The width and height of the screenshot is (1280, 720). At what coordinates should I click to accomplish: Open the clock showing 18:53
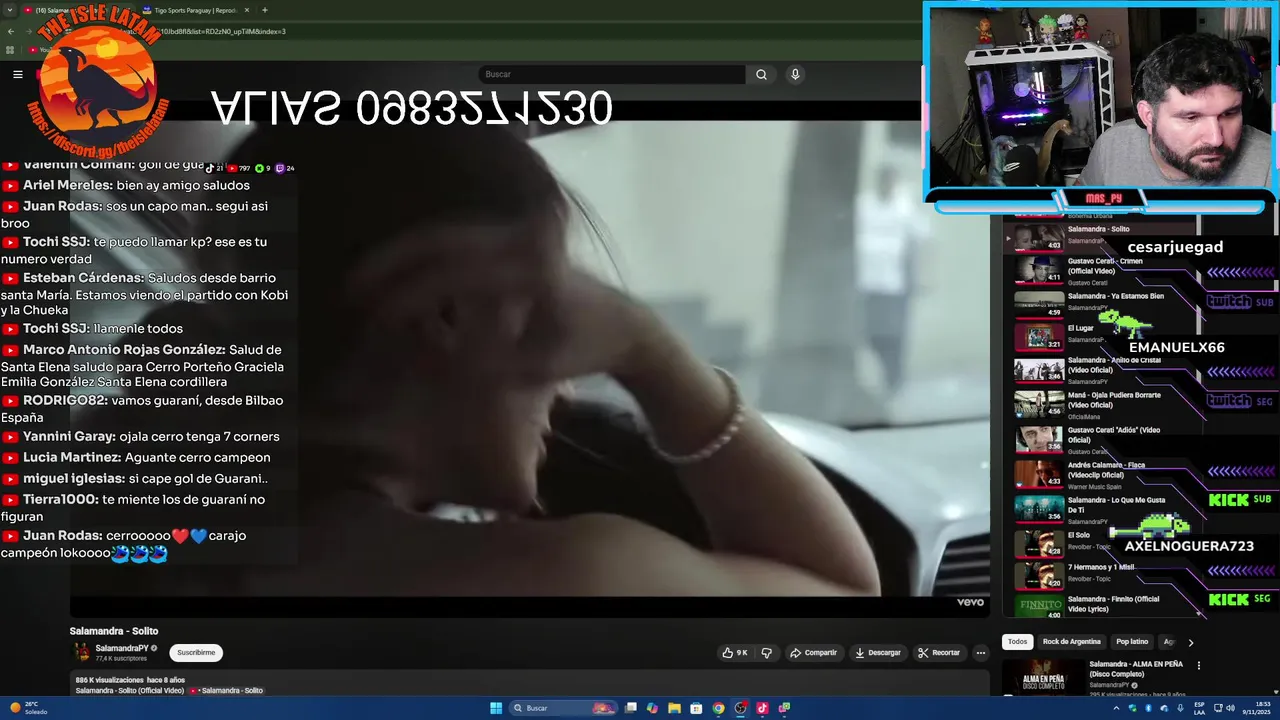click(1255, 708)
